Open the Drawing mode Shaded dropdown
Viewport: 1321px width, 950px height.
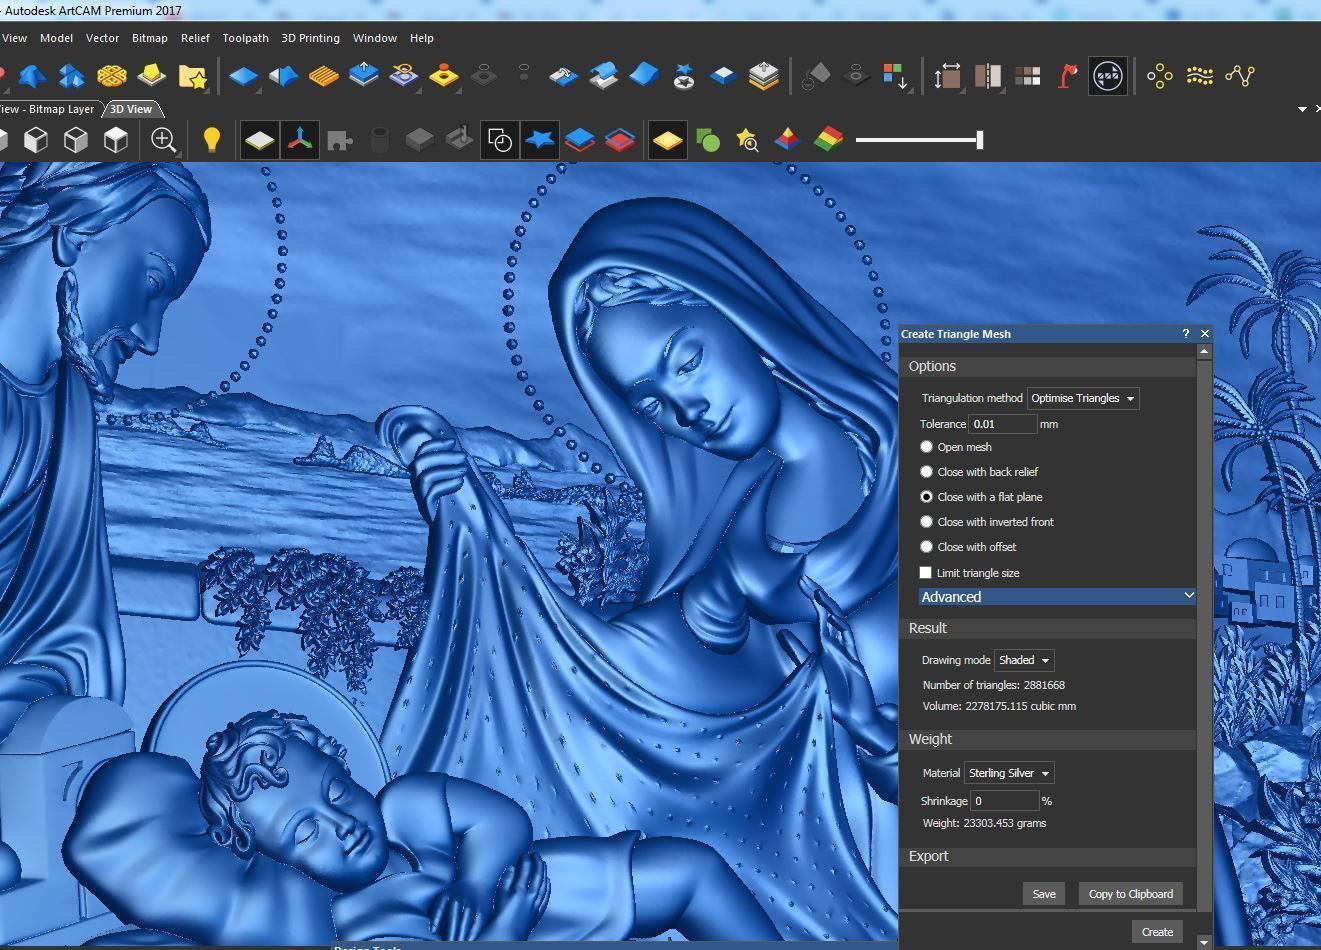(x=1024, y=660)
